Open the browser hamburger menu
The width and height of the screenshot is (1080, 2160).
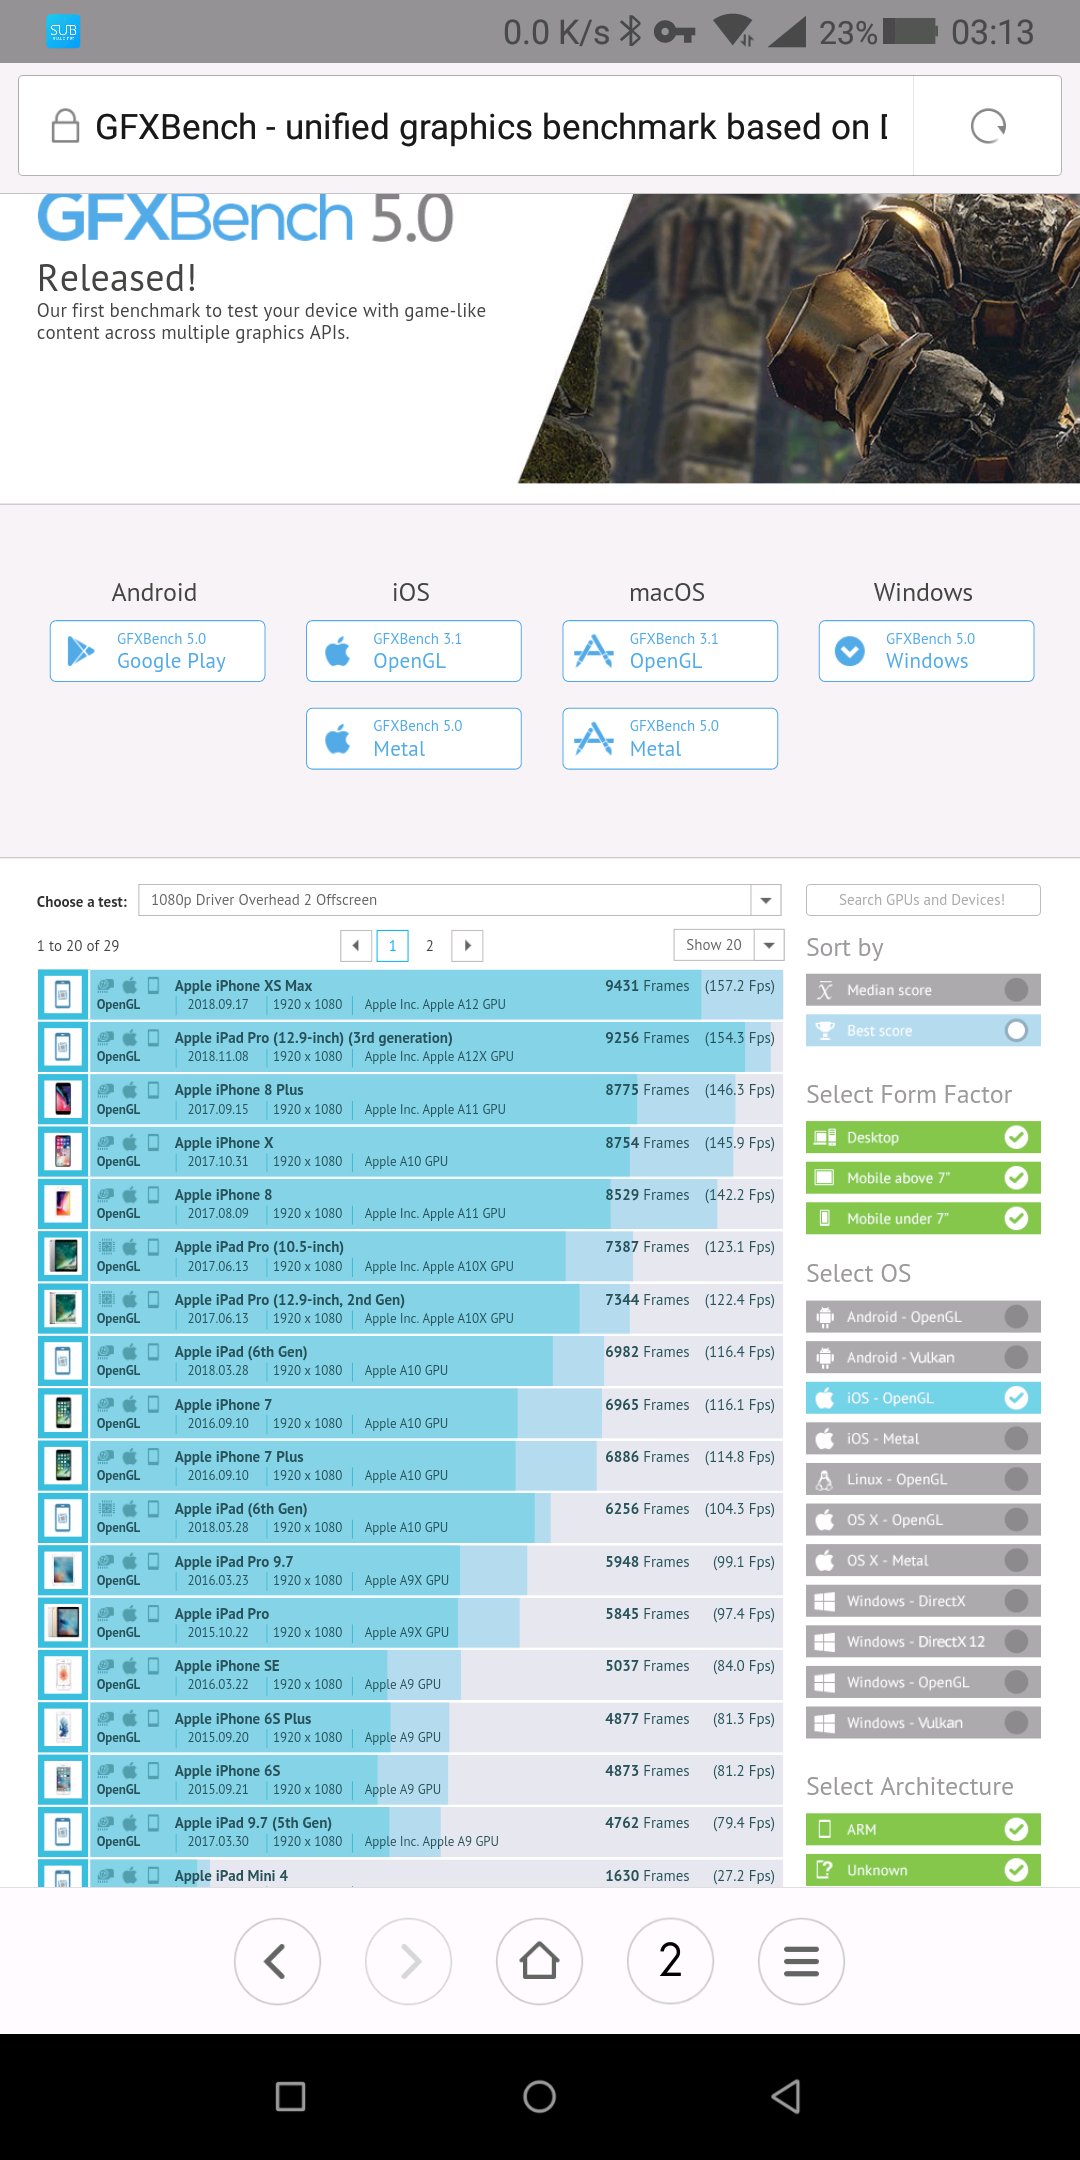(801, 1961)
